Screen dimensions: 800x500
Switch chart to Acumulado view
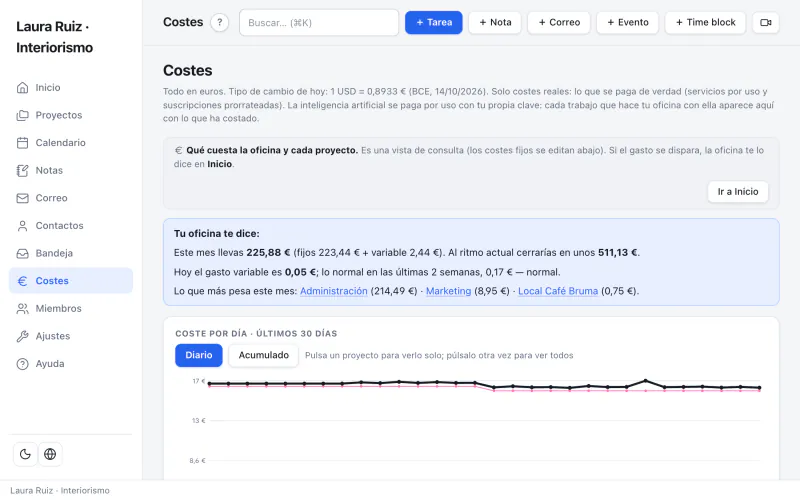coord(263,355)
